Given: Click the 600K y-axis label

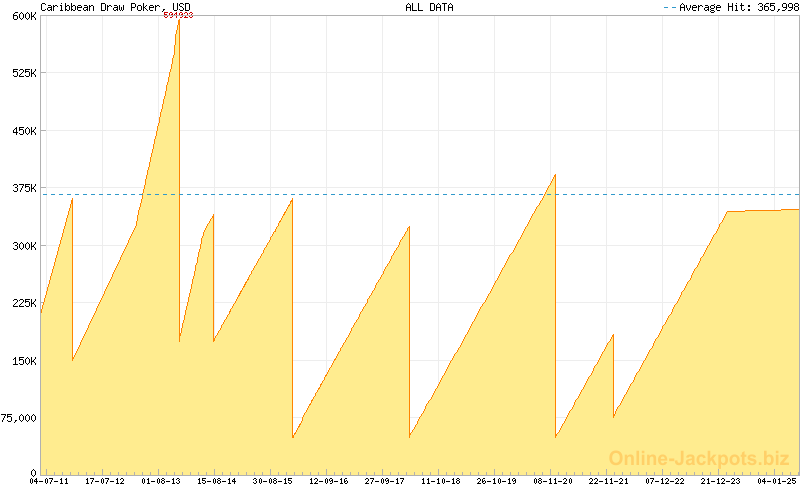Looking at the screenshot, I should point(24,16).
